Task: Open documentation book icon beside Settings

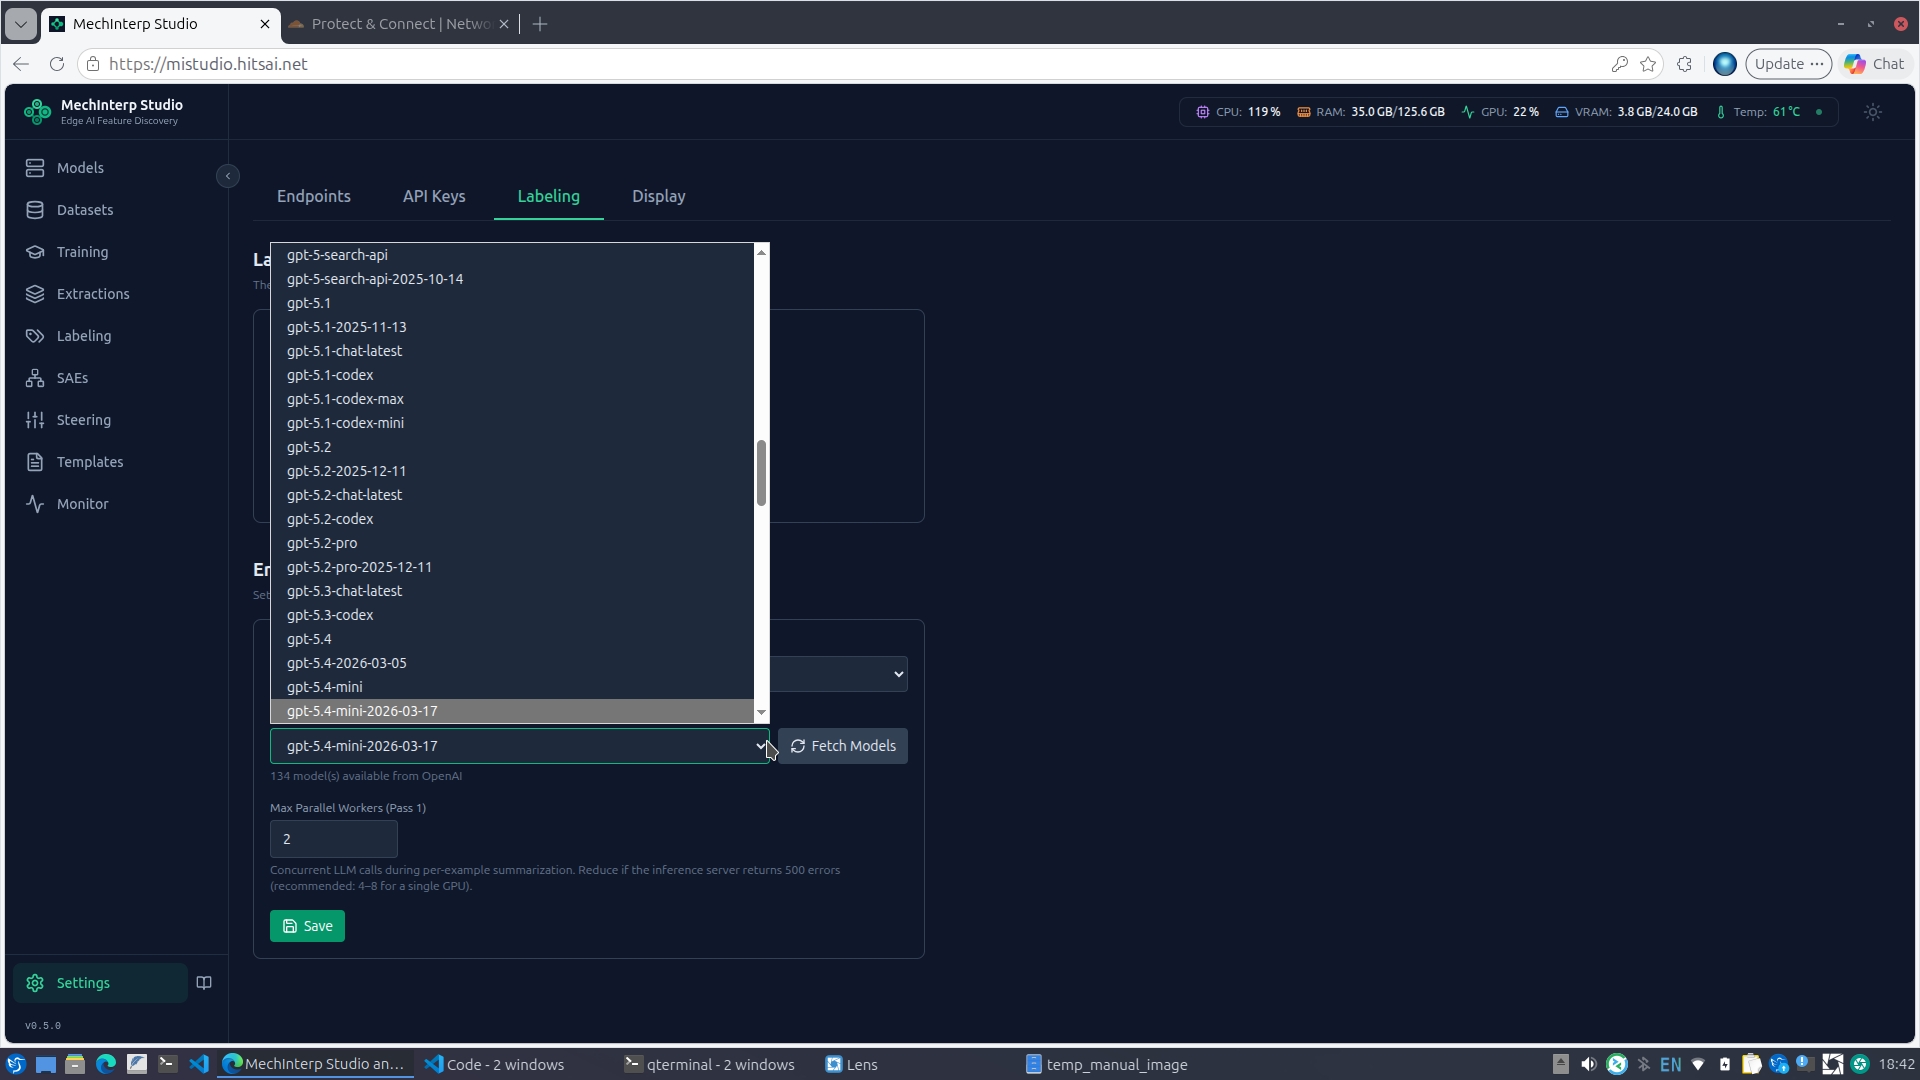Action: pyautogui.click(x=204, y=983)
